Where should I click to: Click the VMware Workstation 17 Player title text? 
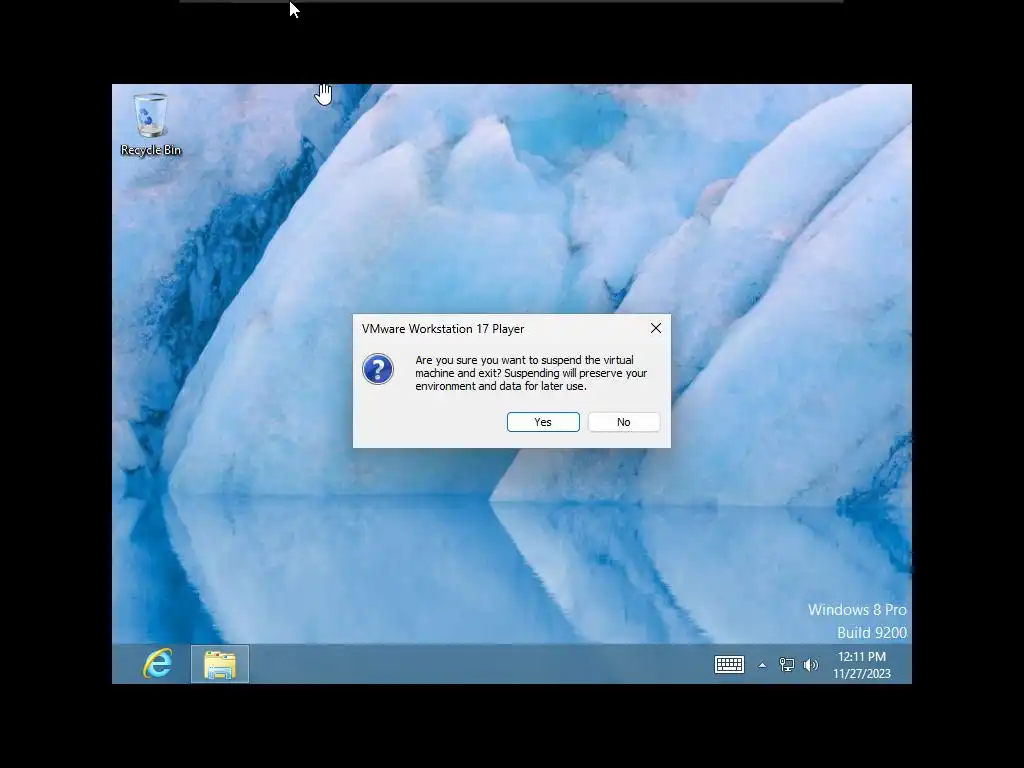click(x=443, y=329)
